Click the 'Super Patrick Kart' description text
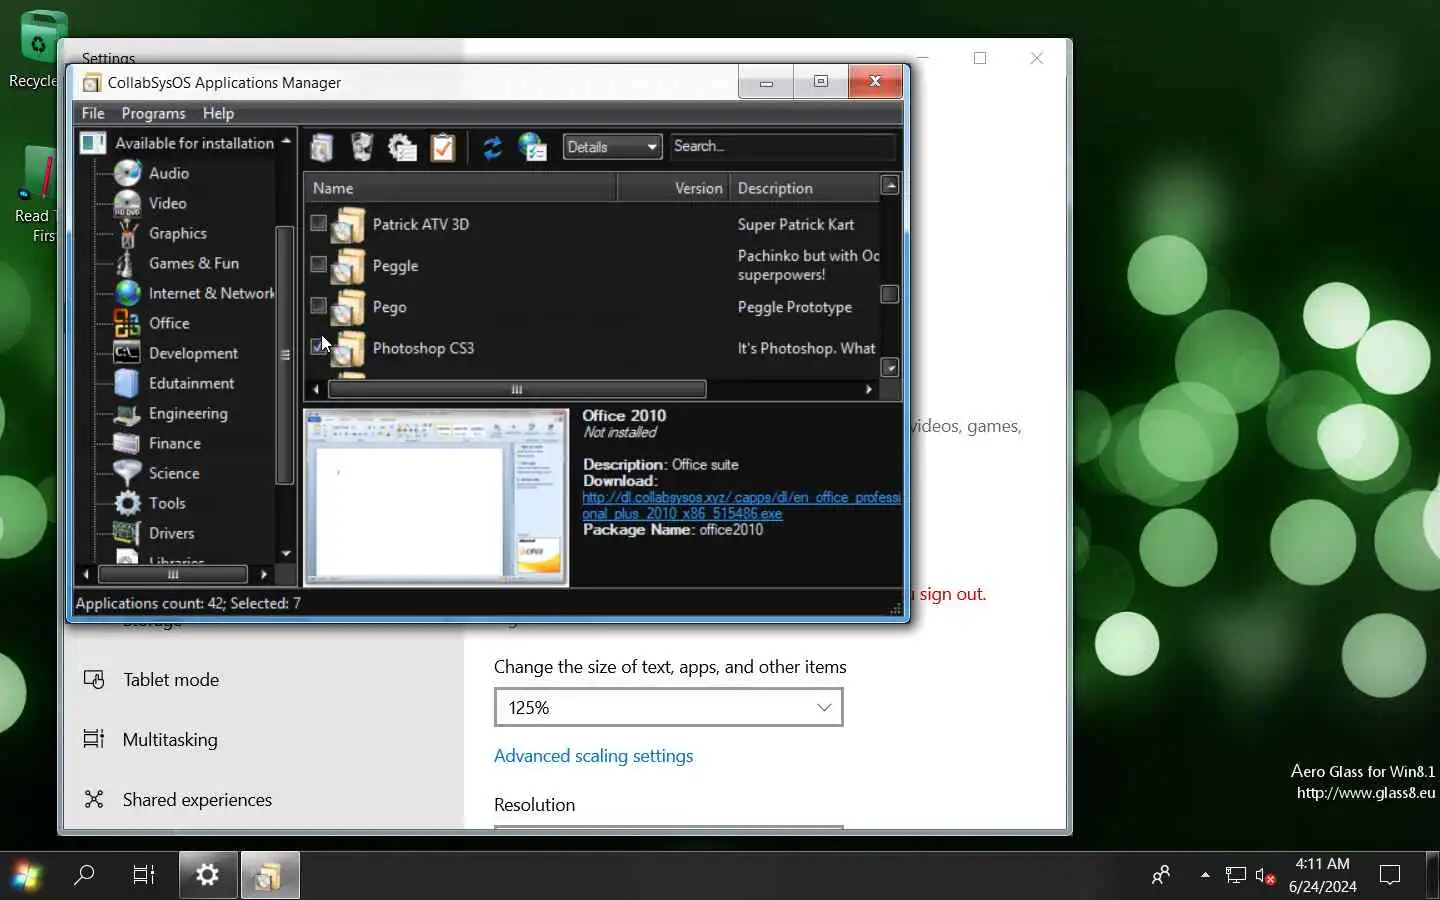The width and height of the screenshot is (1440, 900). tap(796, 224)
